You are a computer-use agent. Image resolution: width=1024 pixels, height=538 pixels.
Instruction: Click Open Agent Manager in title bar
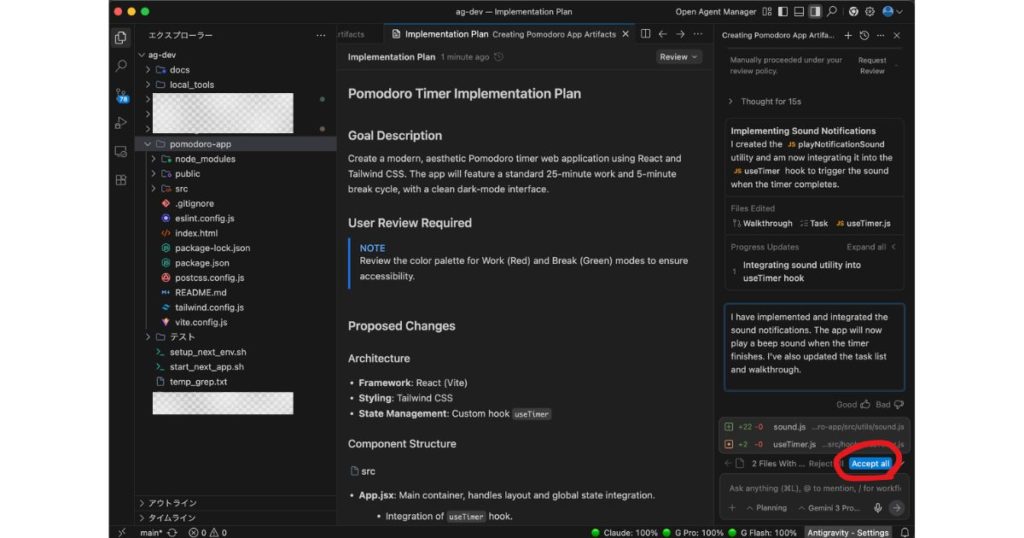pyautogui.click(x=713, y=12)
